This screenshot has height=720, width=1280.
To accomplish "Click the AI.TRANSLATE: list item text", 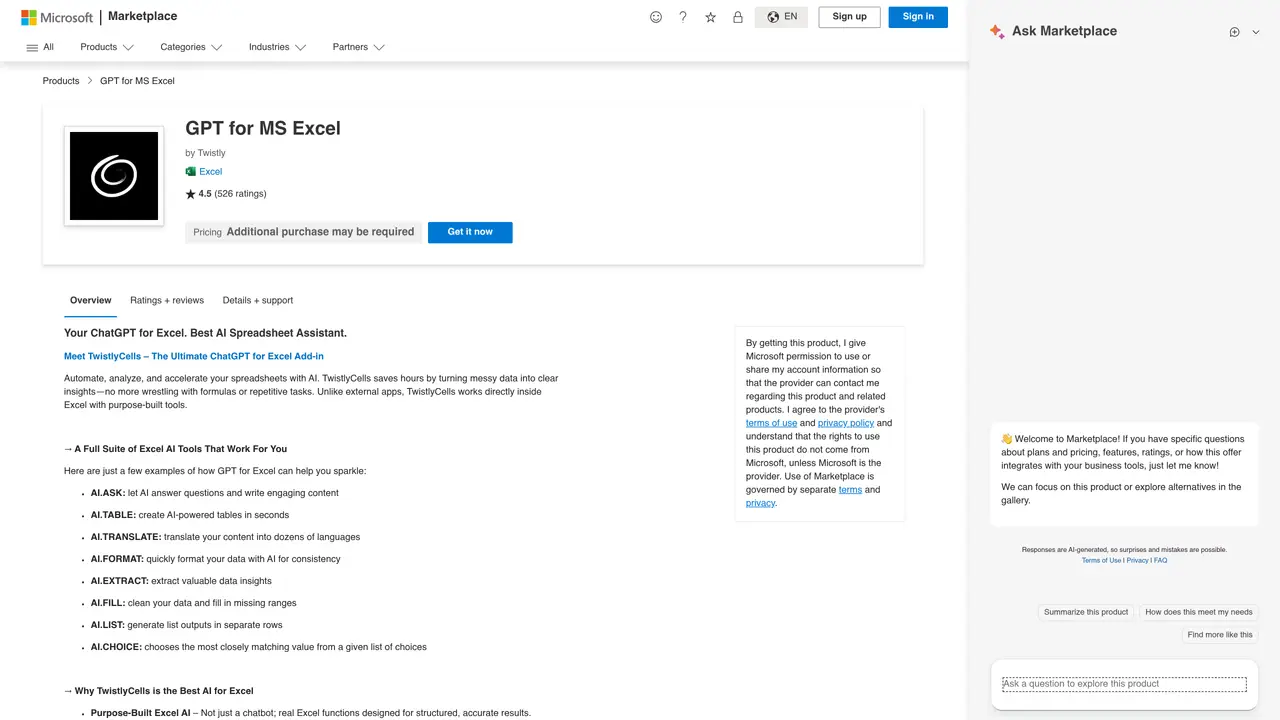I will tap(225, 537).
